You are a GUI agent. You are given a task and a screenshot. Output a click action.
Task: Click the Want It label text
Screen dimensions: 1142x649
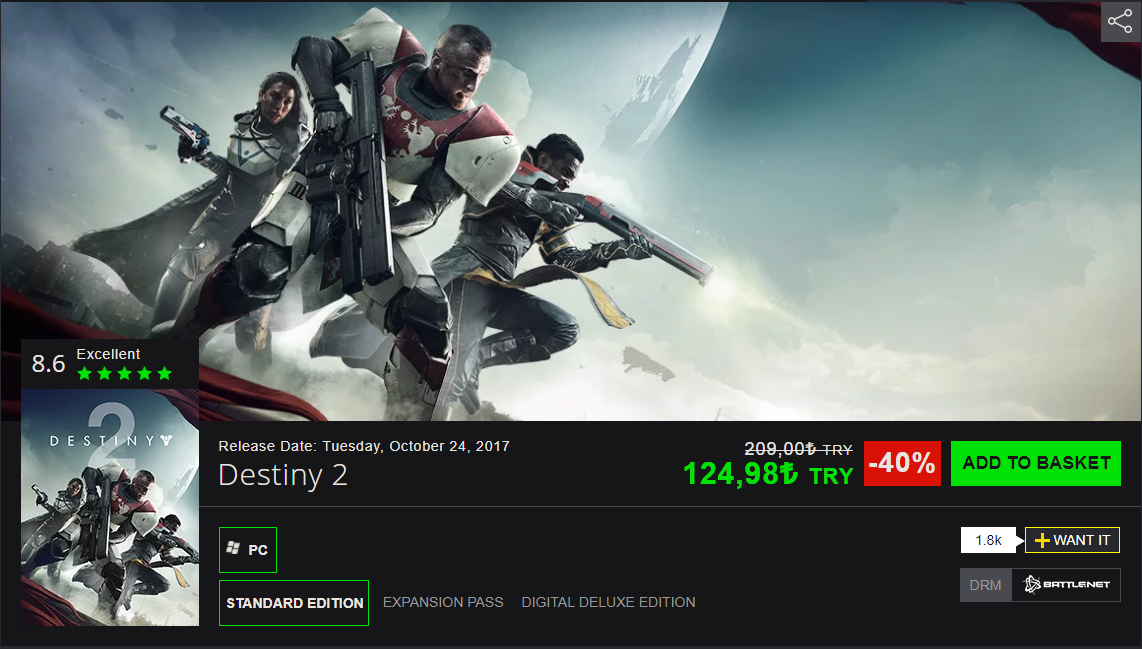pyautogui.click(x=1082, y=540)
